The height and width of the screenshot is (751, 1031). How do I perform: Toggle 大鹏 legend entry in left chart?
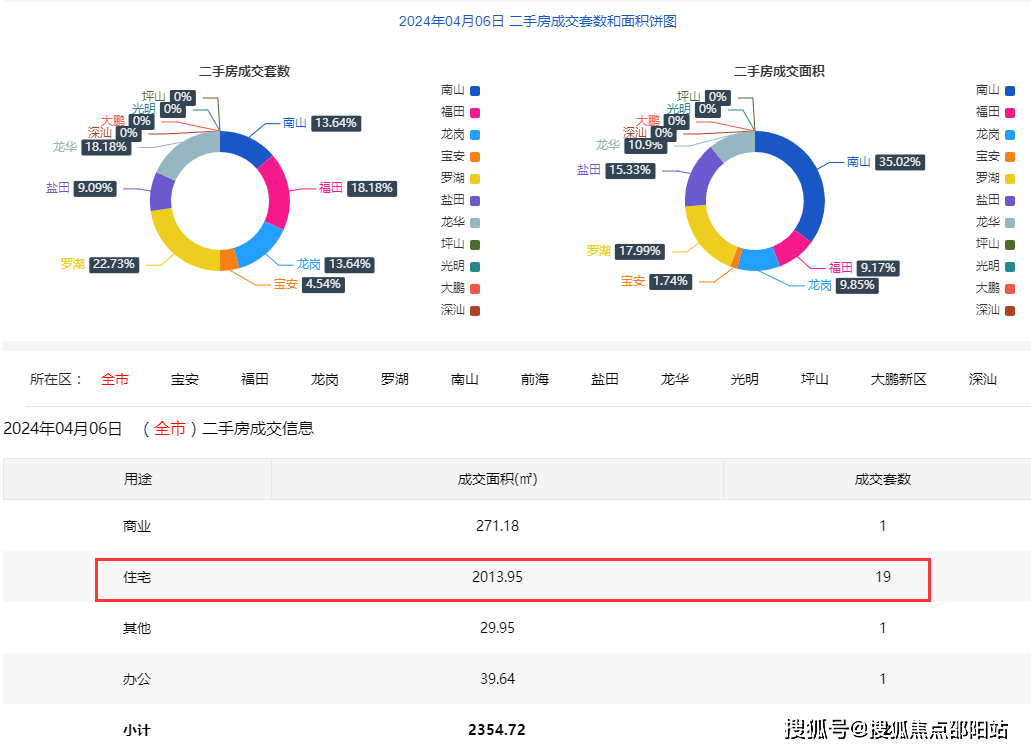[460, 288]
